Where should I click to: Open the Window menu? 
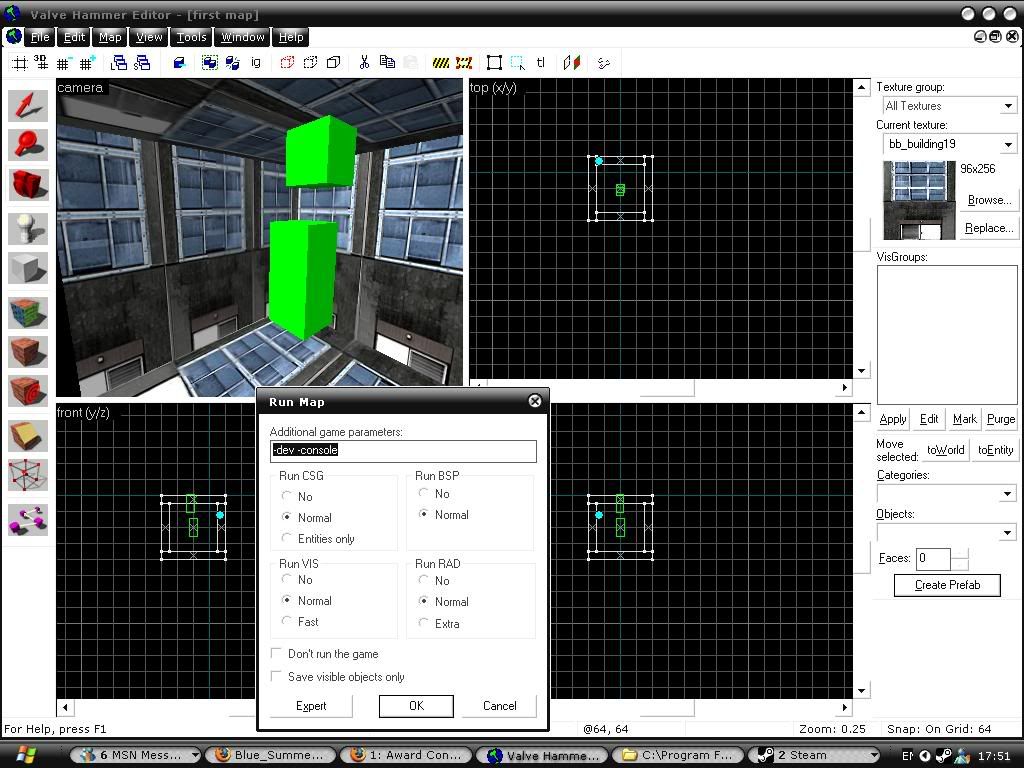(x=242, y=37)
